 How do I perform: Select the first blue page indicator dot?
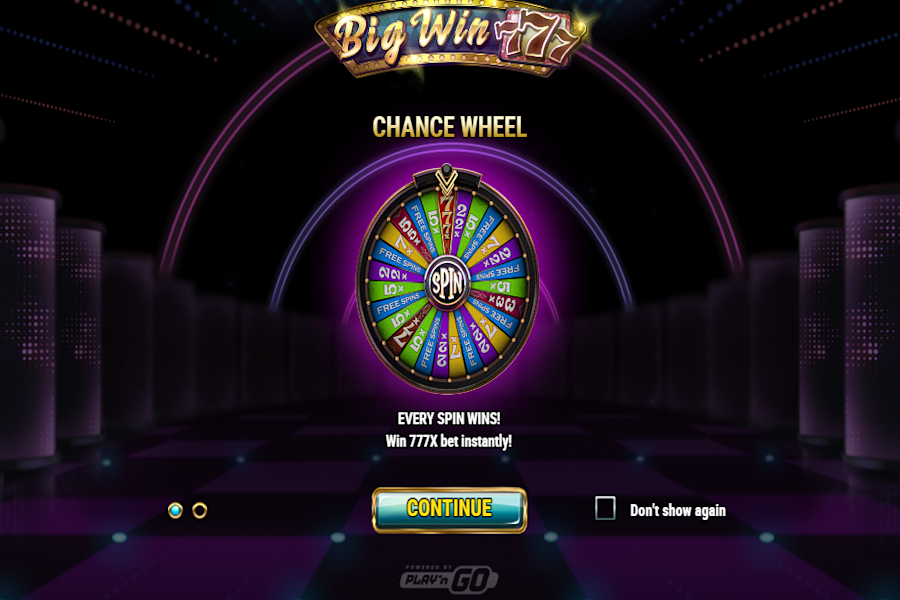[175, 510]
